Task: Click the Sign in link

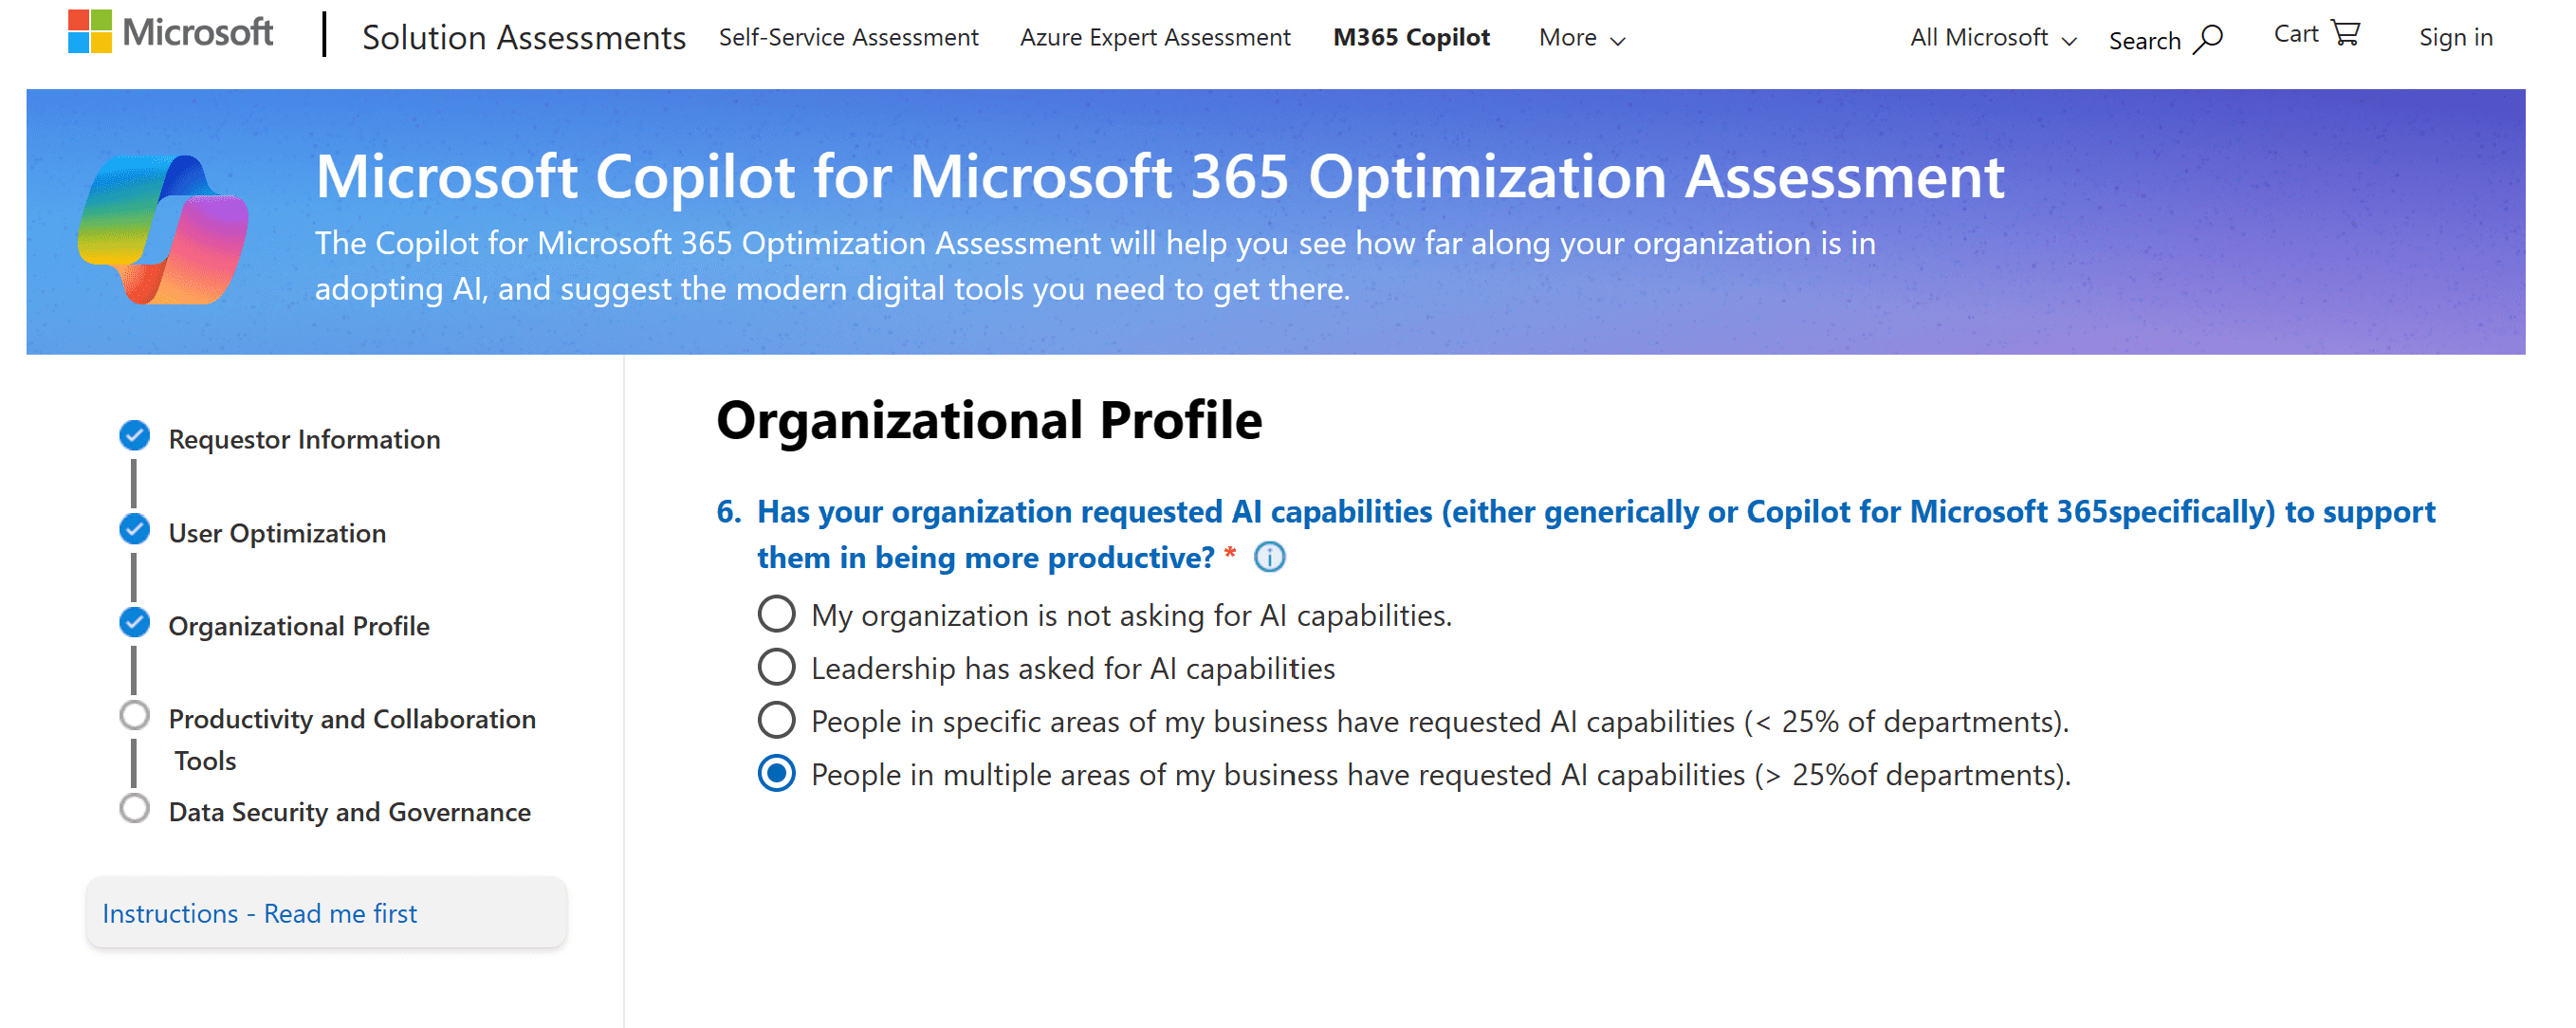Action: 2455,38
